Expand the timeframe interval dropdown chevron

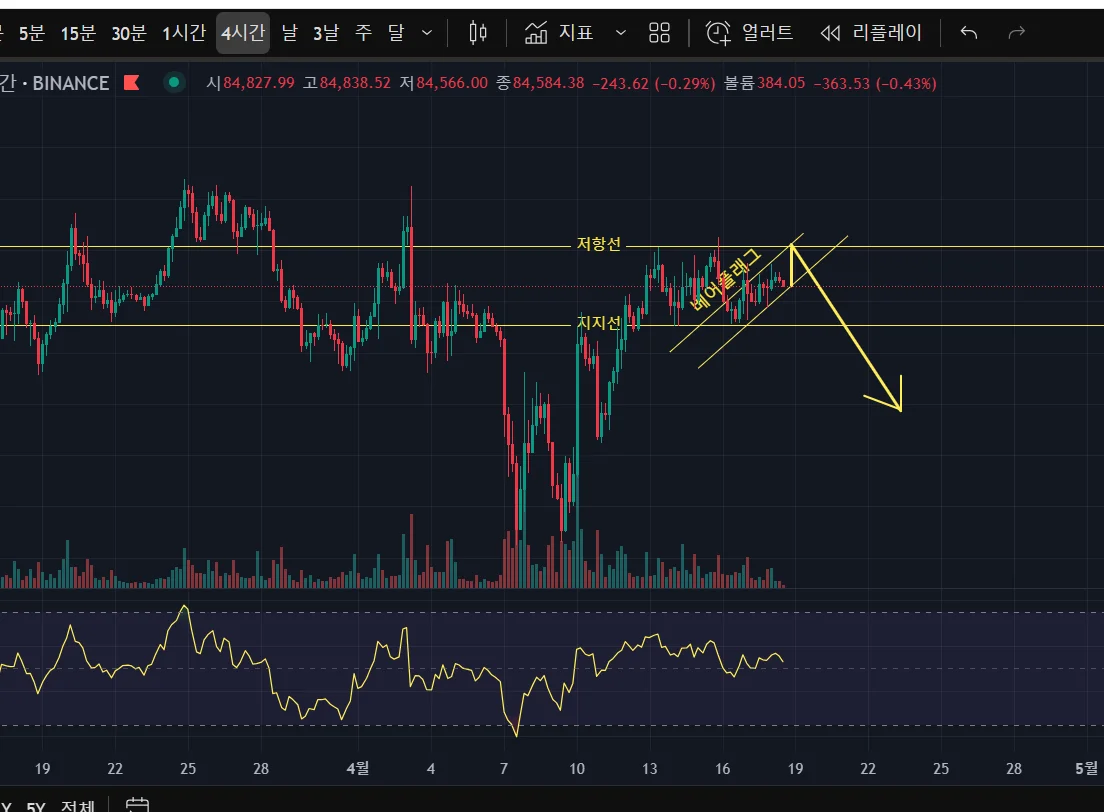(x=427, y=32)
